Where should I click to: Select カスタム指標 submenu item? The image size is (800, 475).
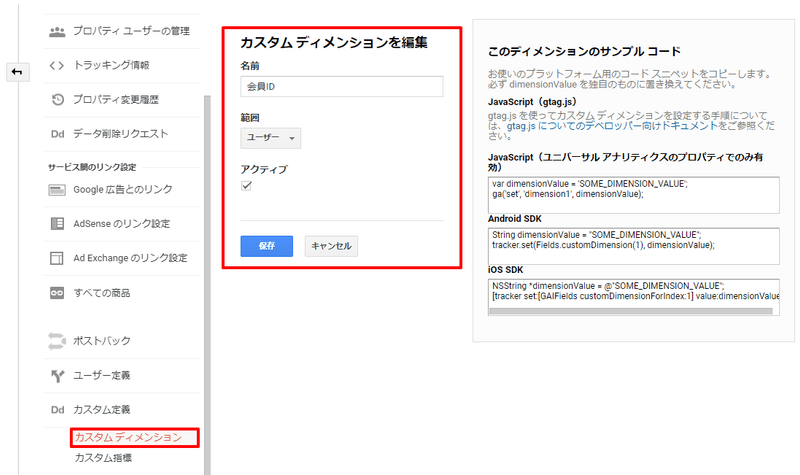pyautogui.click(x=104, y=458)
